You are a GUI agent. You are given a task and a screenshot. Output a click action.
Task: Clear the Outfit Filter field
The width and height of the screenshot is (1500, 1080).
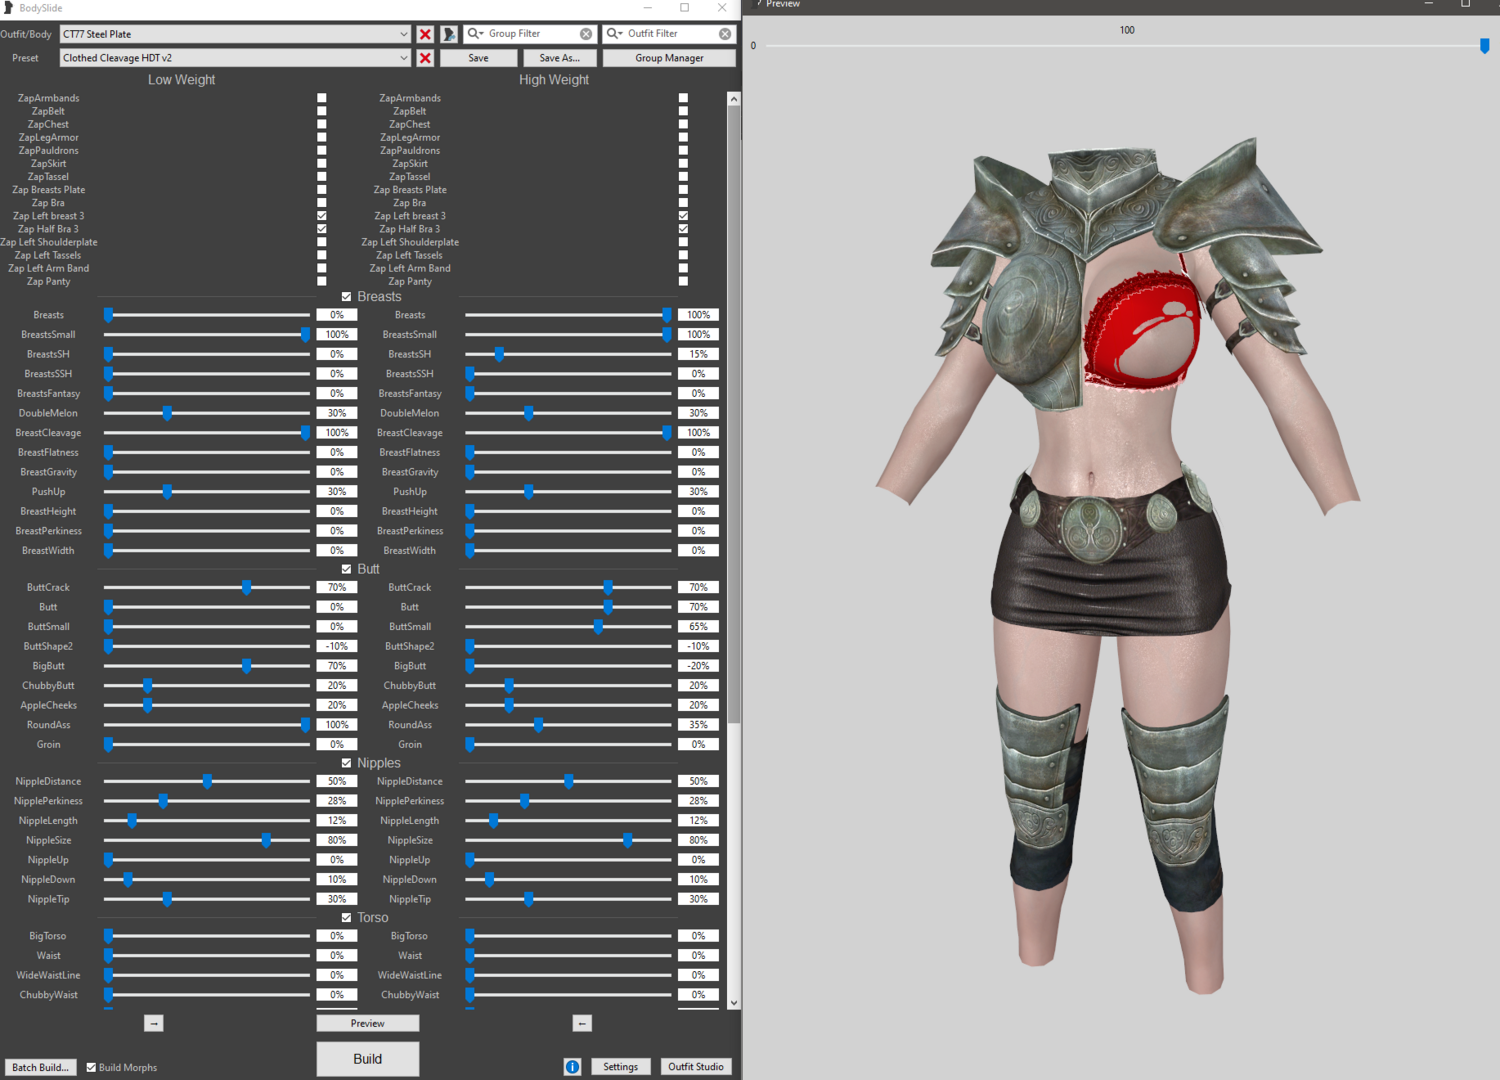(725, 34)
